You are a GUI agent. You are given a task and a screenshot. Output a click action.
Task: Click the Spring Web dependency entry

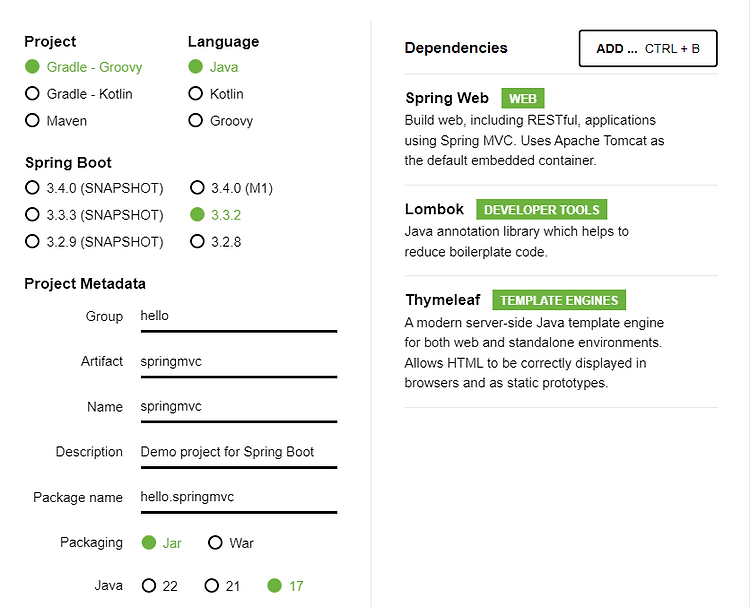coord(447,98)
